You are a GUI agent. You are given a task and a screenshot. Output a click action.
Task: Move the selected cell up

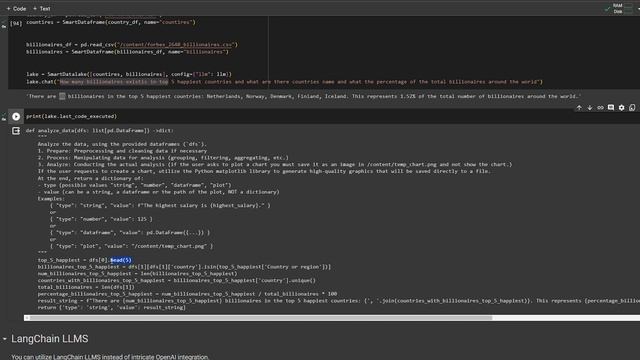point(579,108)
